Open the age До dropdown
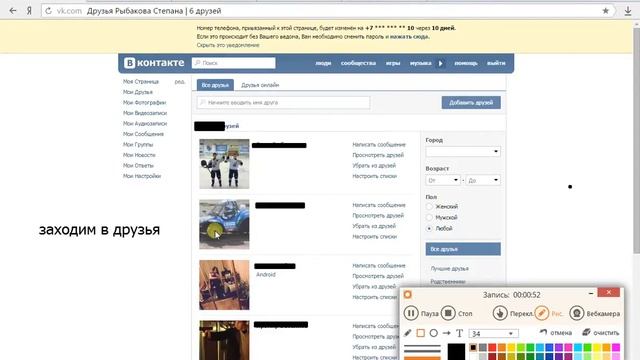The height and width of the screenshot is (360, 640). click(x=483, y=180)
